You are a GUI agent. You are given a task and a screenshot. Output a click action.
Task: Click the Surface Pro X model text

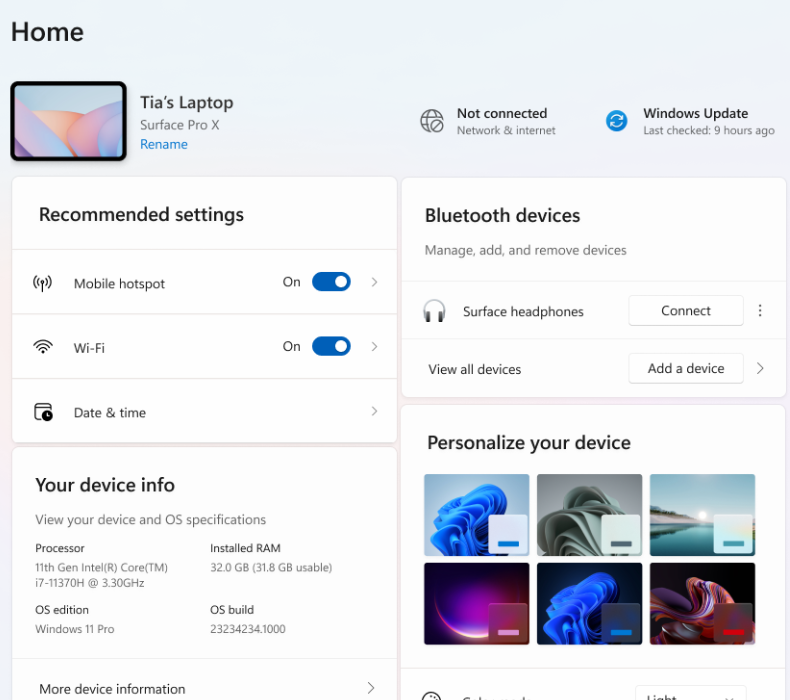pyautogui.click(x=179, y=125)
